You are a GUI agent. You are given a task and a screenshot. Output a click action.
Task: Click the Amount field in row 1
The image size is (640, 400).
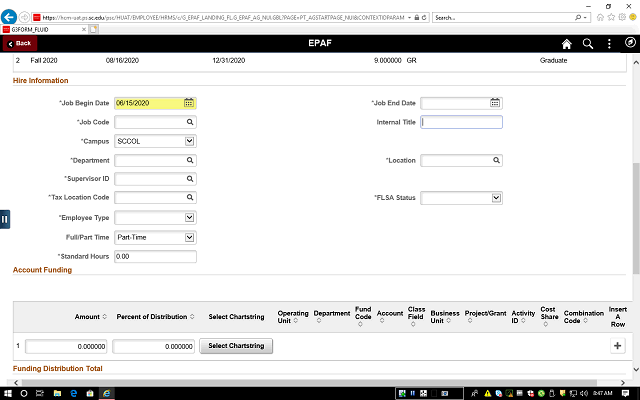tap(66, 346)
